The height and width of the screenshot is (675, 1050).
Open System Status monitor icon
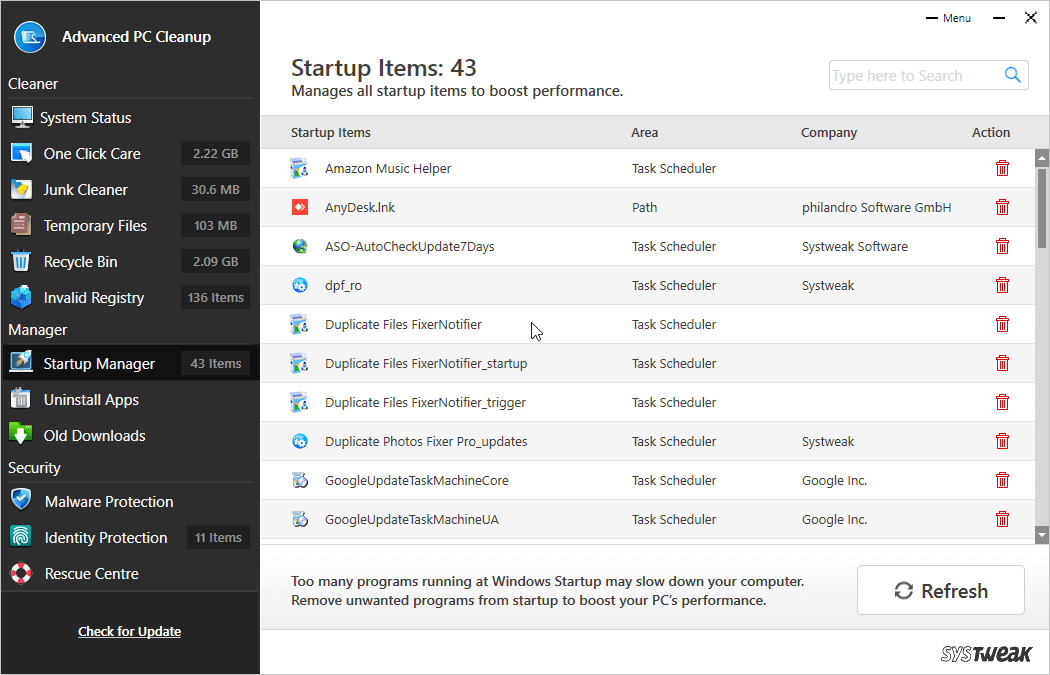coord(22,117)
